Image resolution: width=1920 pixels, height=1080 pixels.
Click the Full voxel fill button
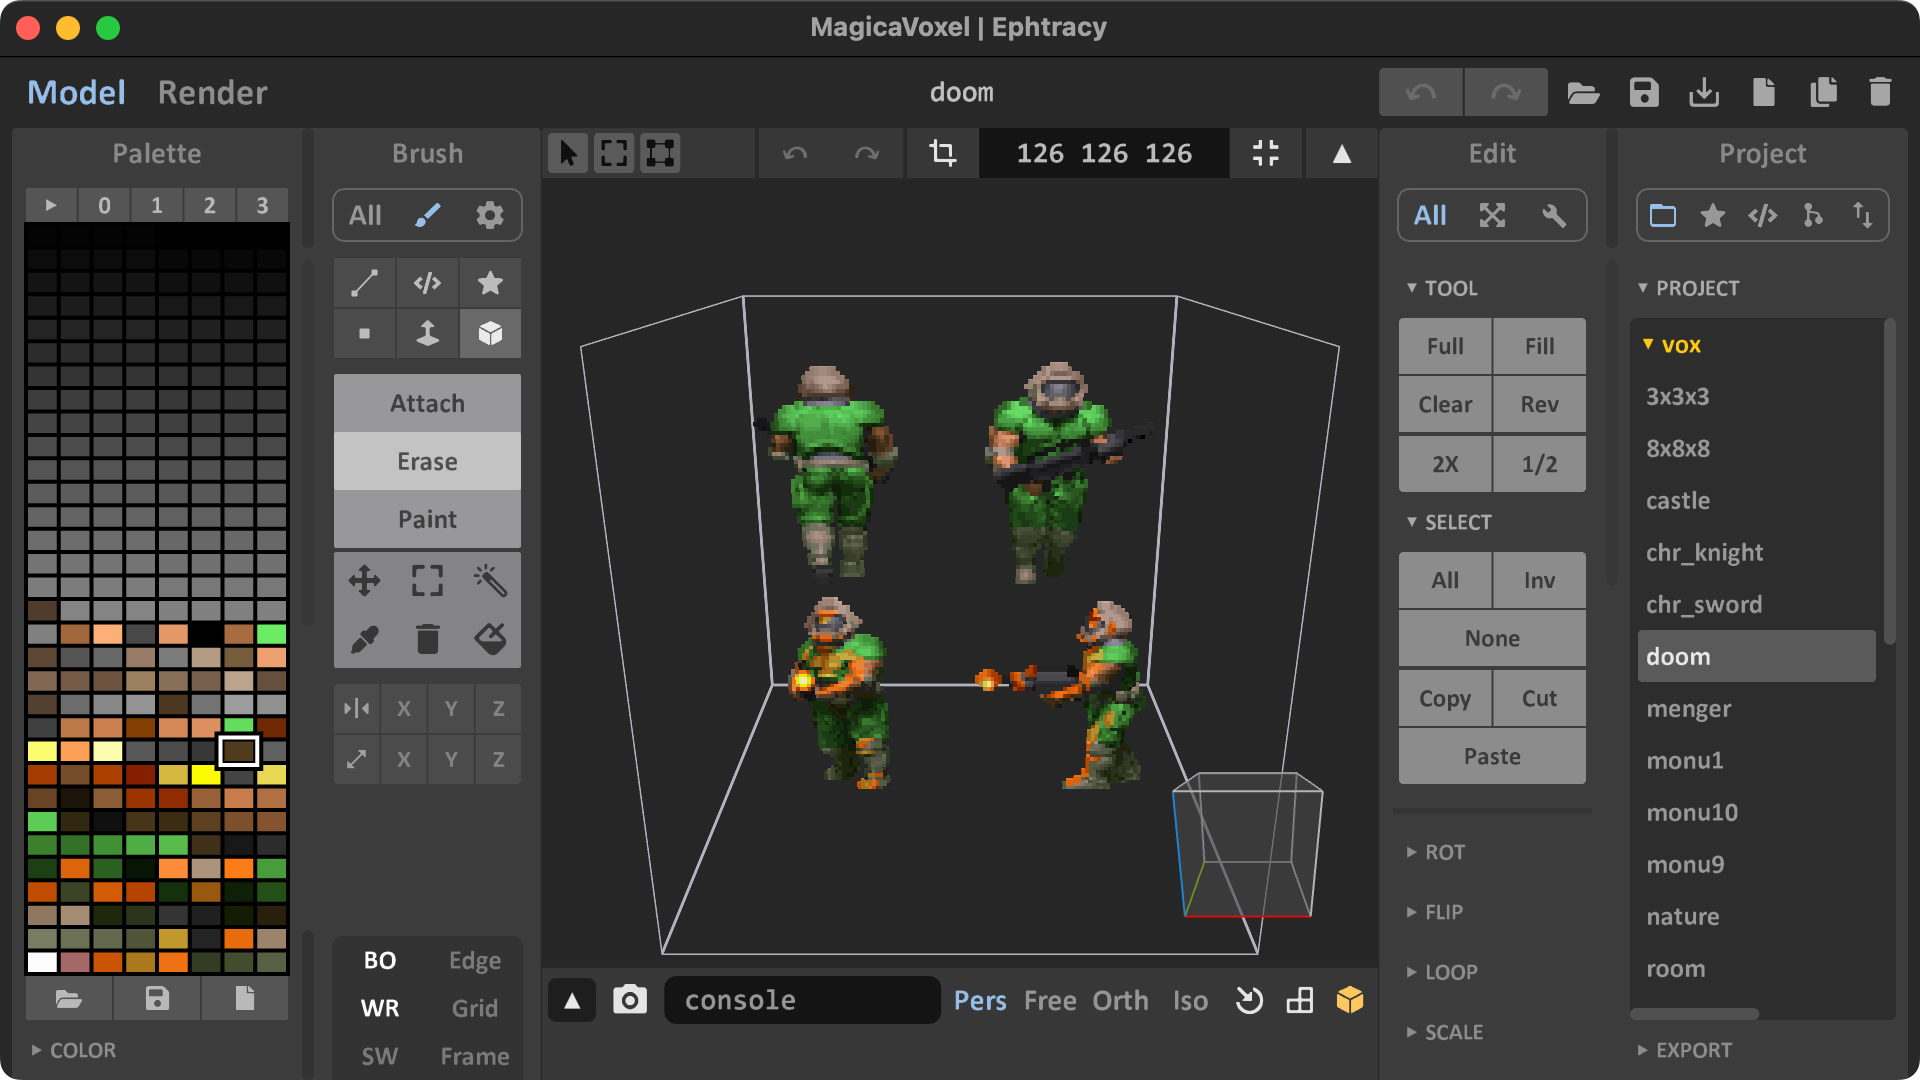pyautogui.click(x=1444, y=344)
